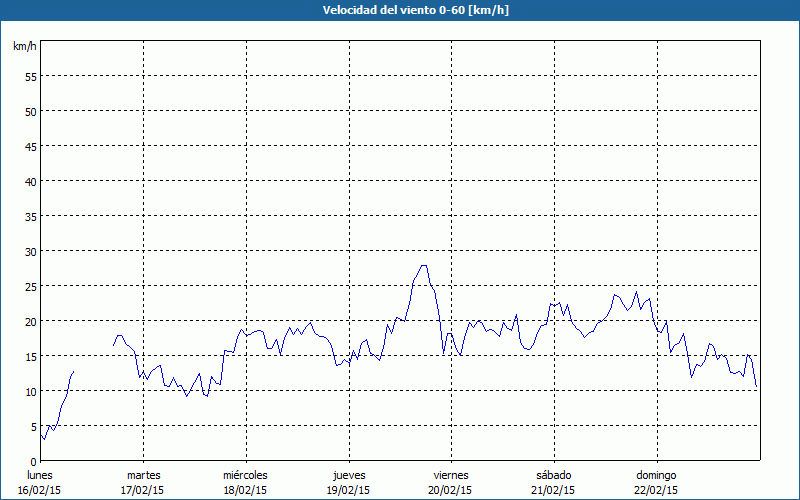Select the 50 tick label on the y-axis

[30, 111]
